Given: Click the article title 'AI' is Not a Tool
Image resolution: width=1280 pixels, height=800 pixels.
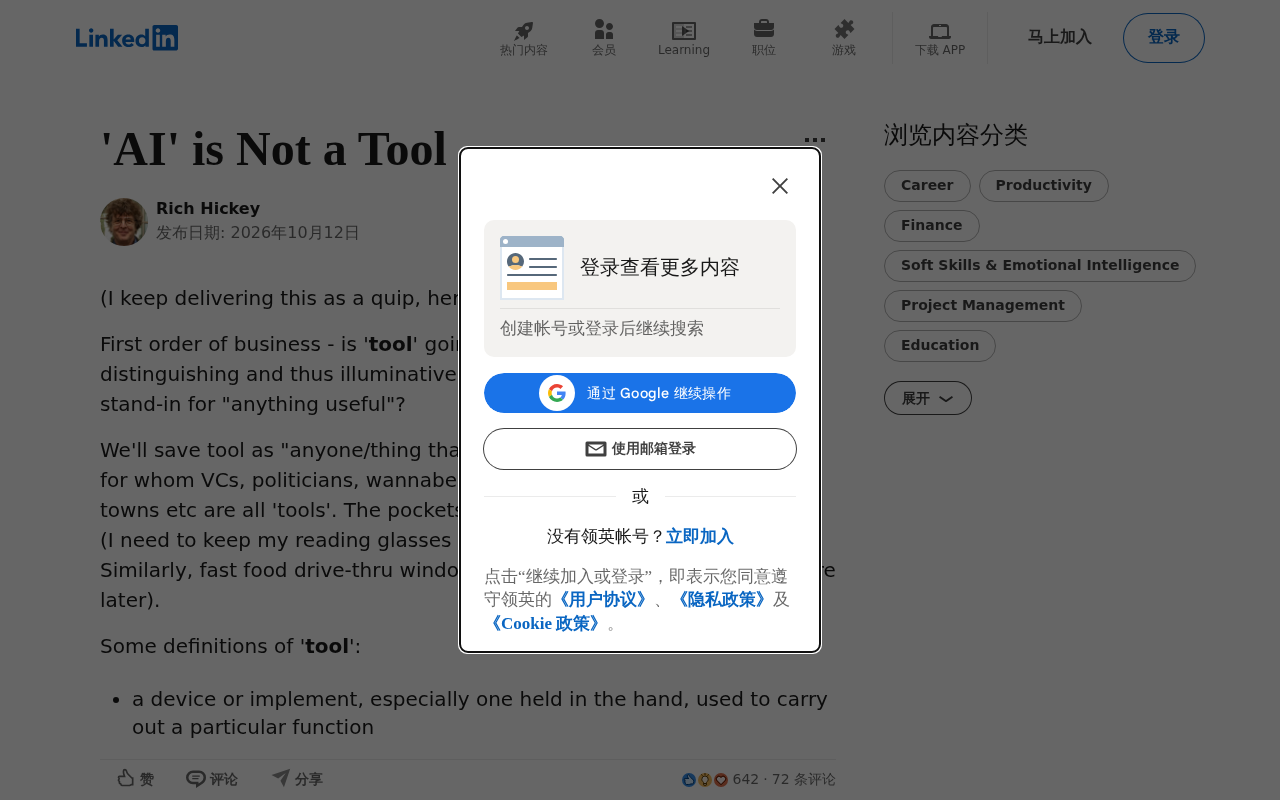Looking at the screenshot, I should pos(274,149).
